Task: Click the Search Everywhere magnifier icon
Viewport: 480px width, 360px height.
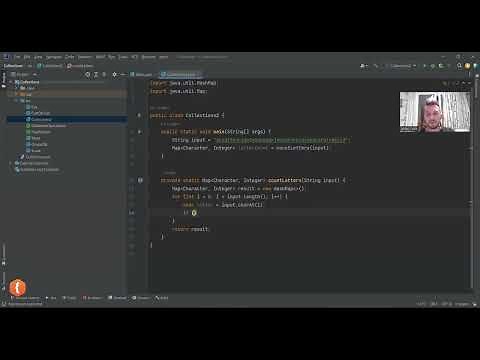Action: tap(459, 66)
